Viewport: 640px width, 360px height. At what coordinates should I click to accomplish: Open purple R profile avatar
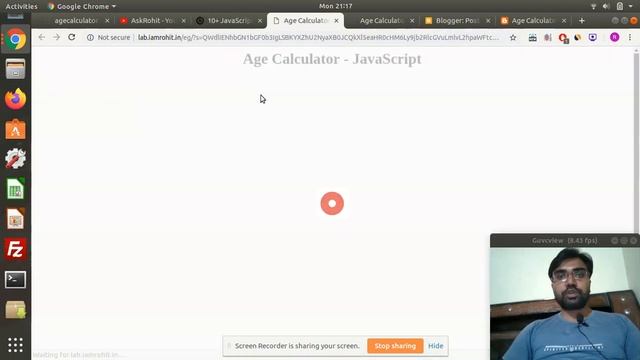pos(614,37)
